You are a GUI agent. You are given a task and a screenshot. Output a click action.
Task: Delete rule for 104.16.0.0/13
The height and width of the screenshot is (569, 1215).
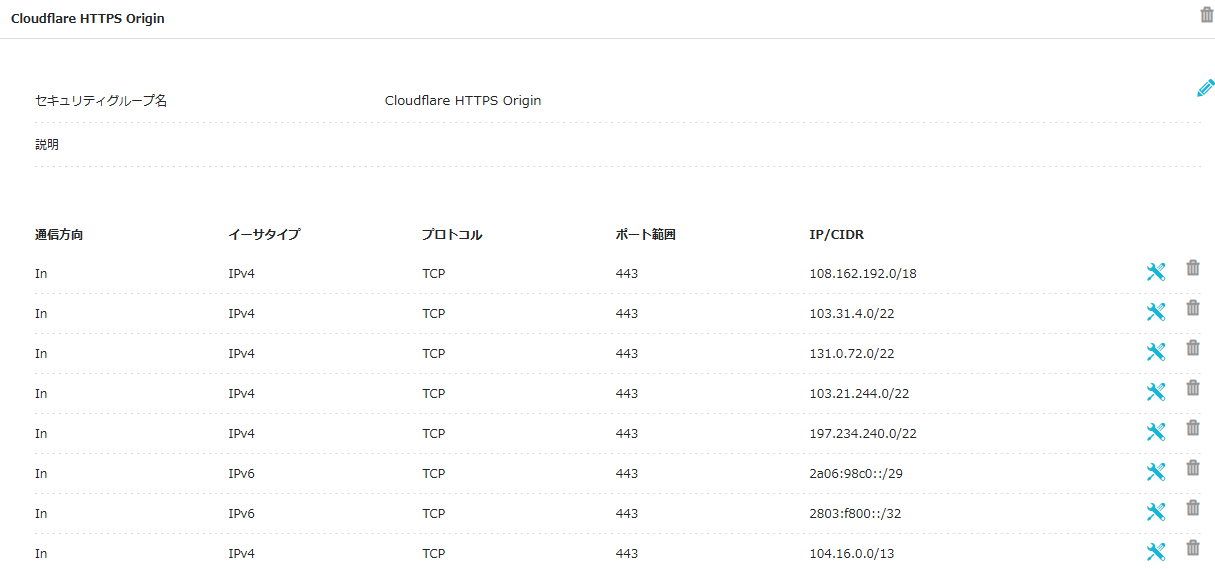(1193, 548)
